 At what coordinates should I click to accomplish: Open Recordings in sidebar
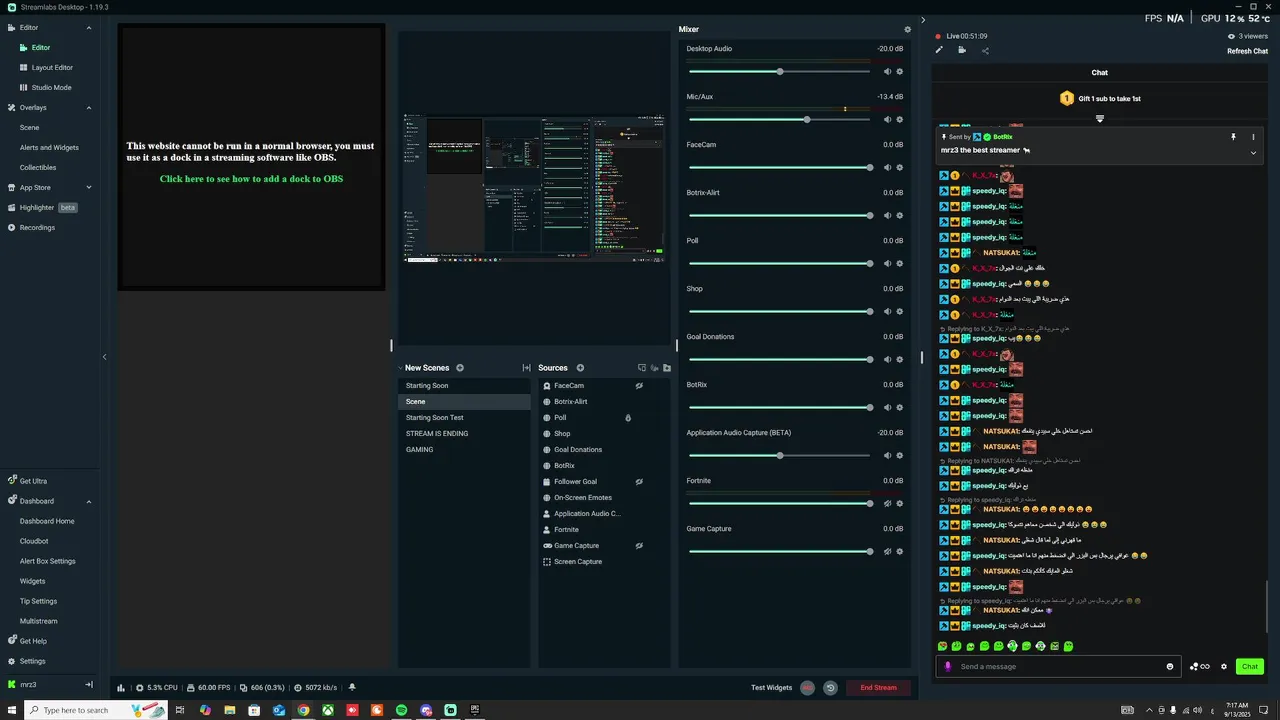click(37, 228)
